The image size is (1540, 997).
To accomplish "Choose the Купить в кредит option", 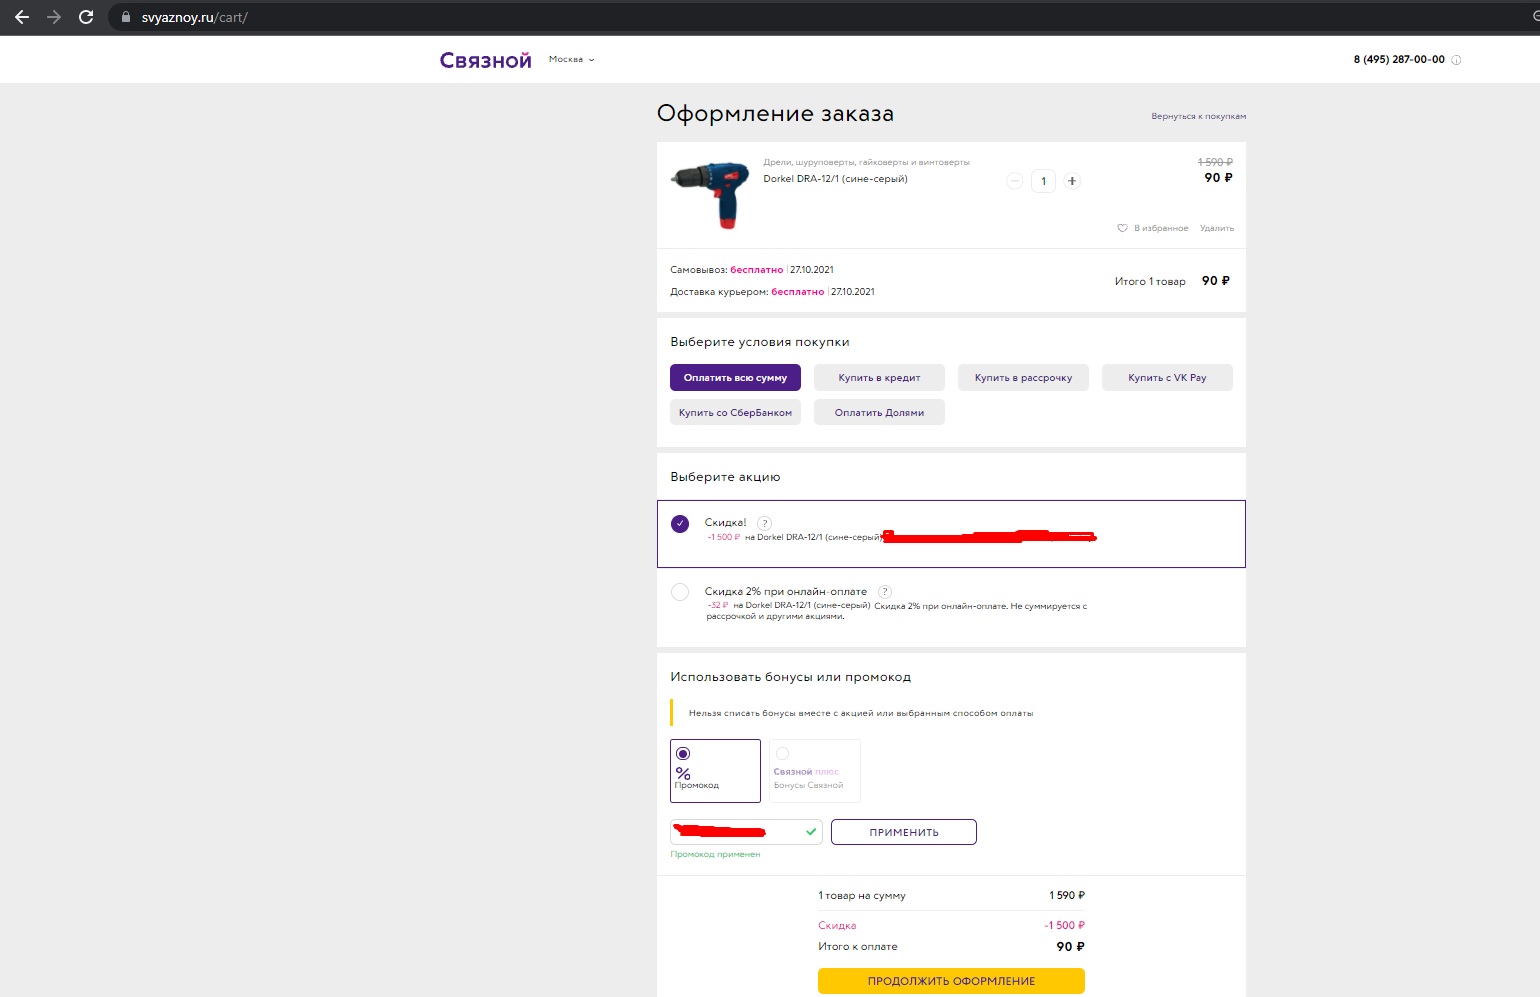I will [879, 377].
